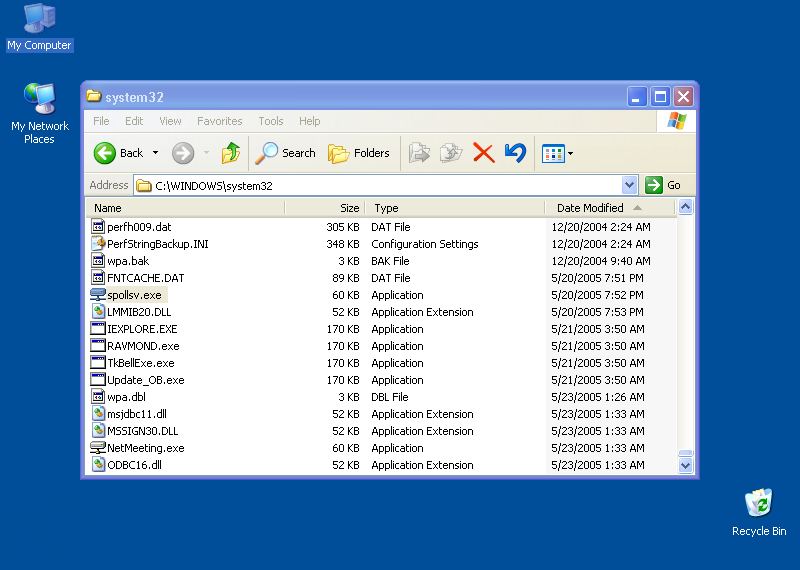This screenshot has width=800, height=570.
Task: Click the Go button
Action: [663, 185]
